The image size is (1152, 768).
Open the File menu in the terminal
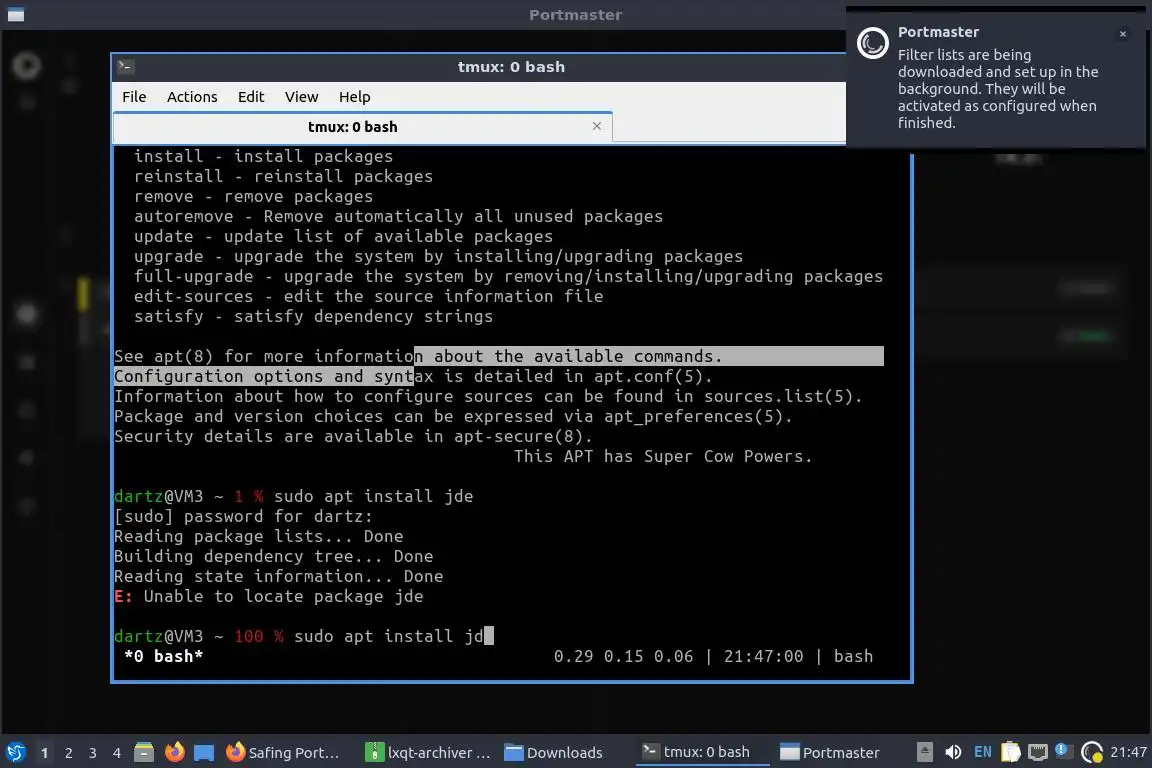click(134, 97)
